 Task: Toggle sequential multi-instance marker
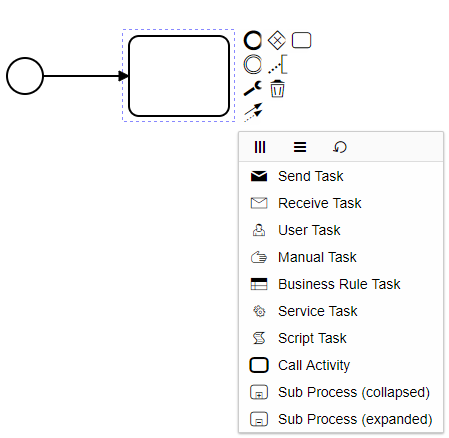(x=300, y=147)
